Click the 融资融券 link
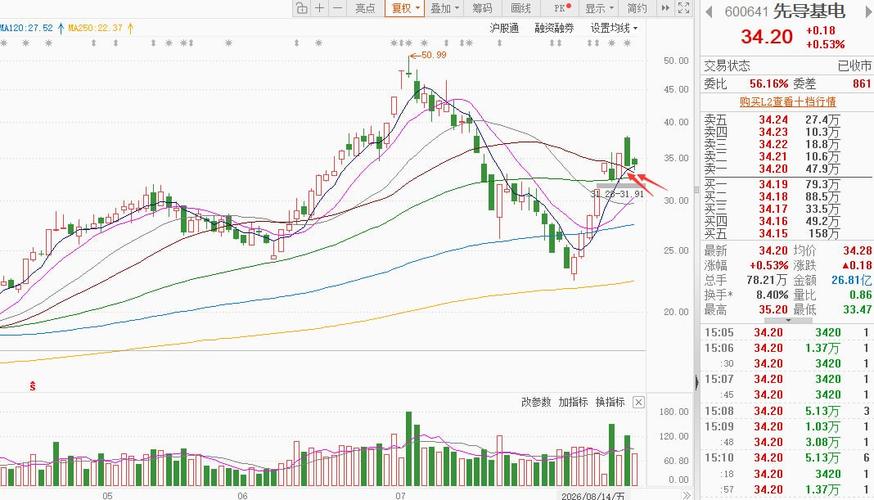Image resolution: width=874 pixels, height=500 pixels. (x=553, y=28)
